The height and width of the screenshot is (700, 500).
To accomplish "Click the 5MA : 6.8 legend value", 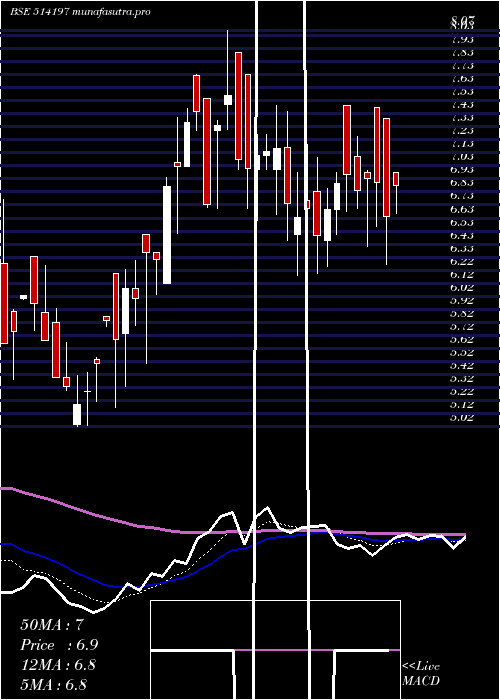I will point(54,684).
